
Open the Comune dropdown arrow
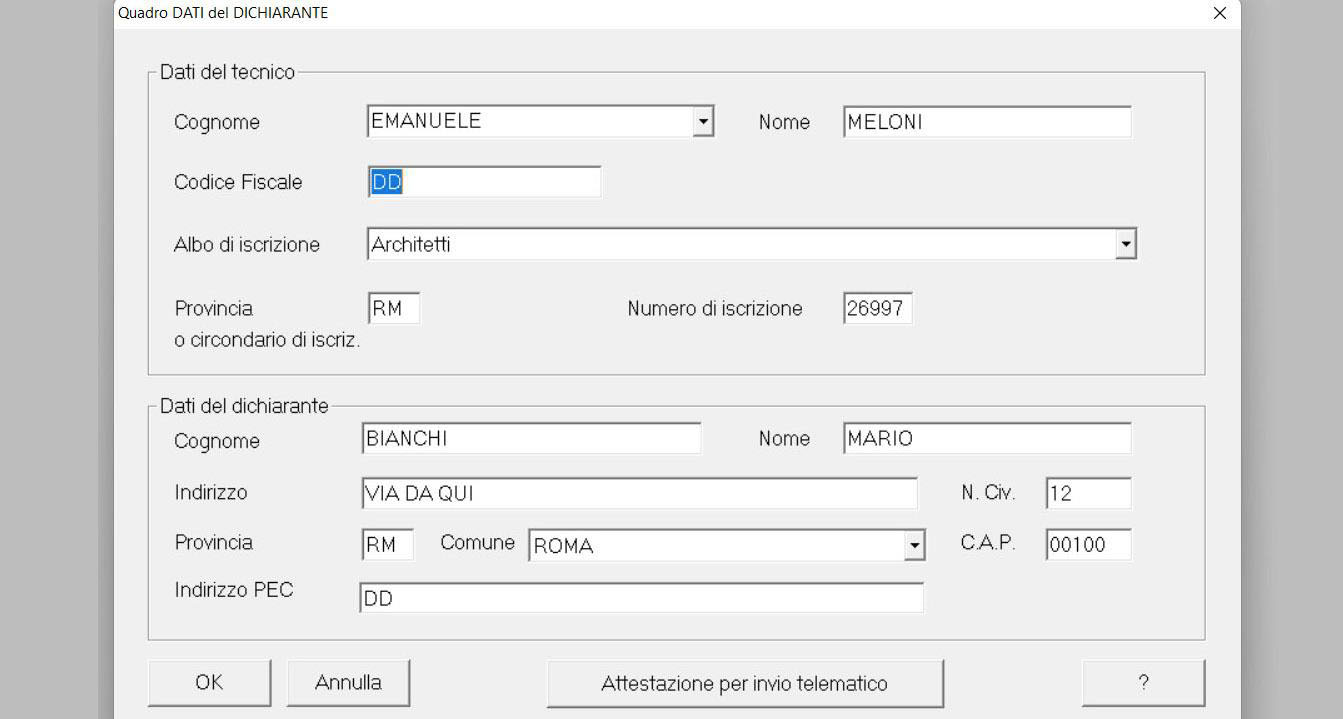pos(914,546)
